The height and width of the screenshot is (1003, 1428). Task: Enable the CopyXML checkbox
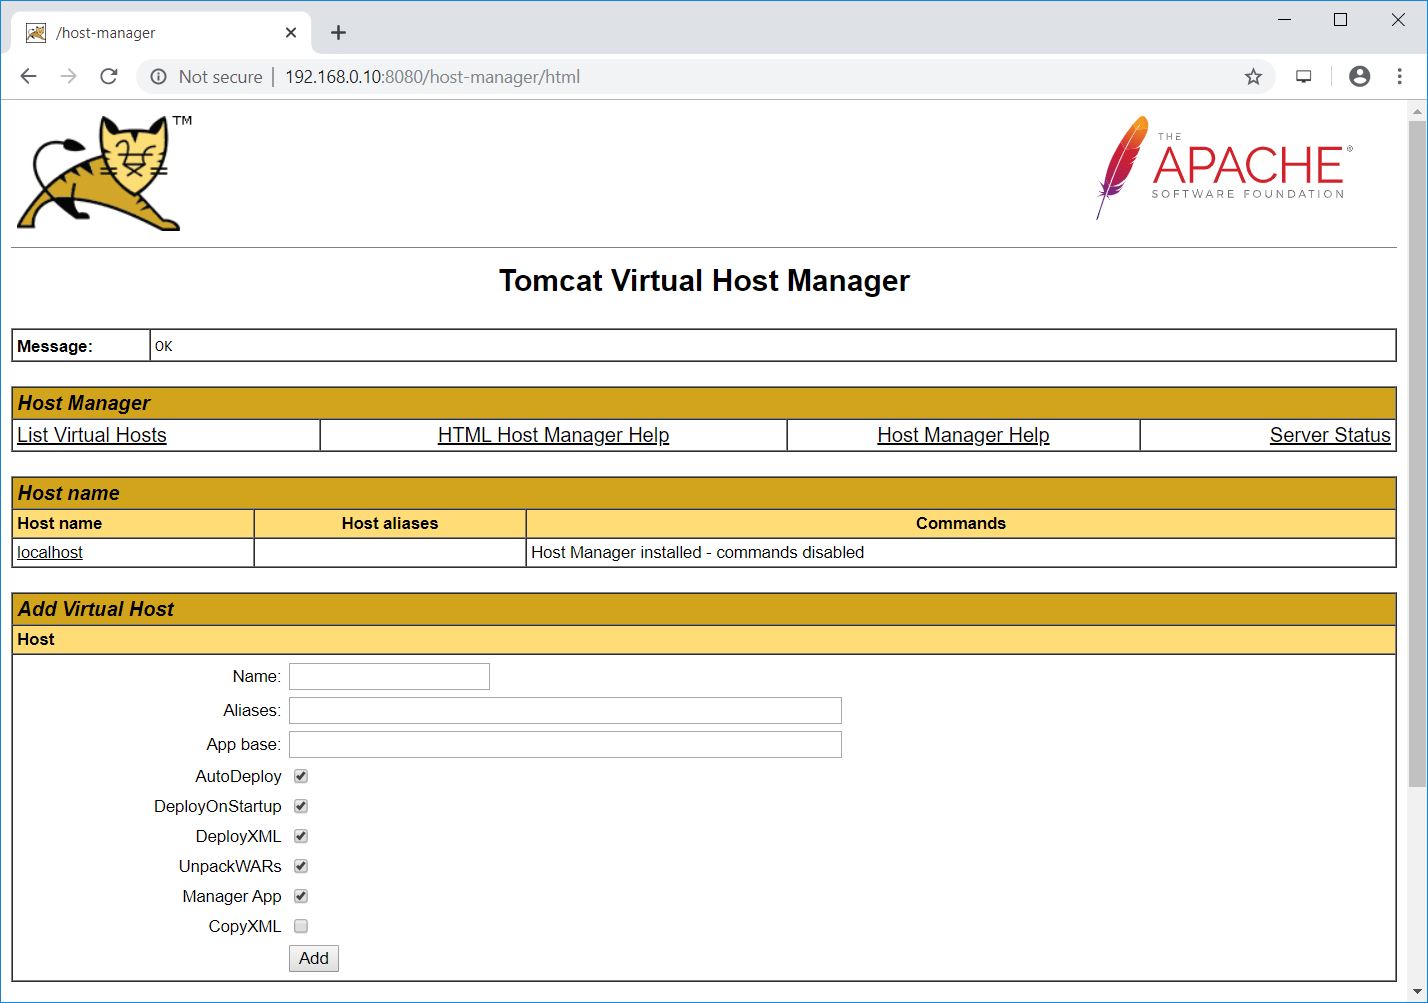coord(301,926)
